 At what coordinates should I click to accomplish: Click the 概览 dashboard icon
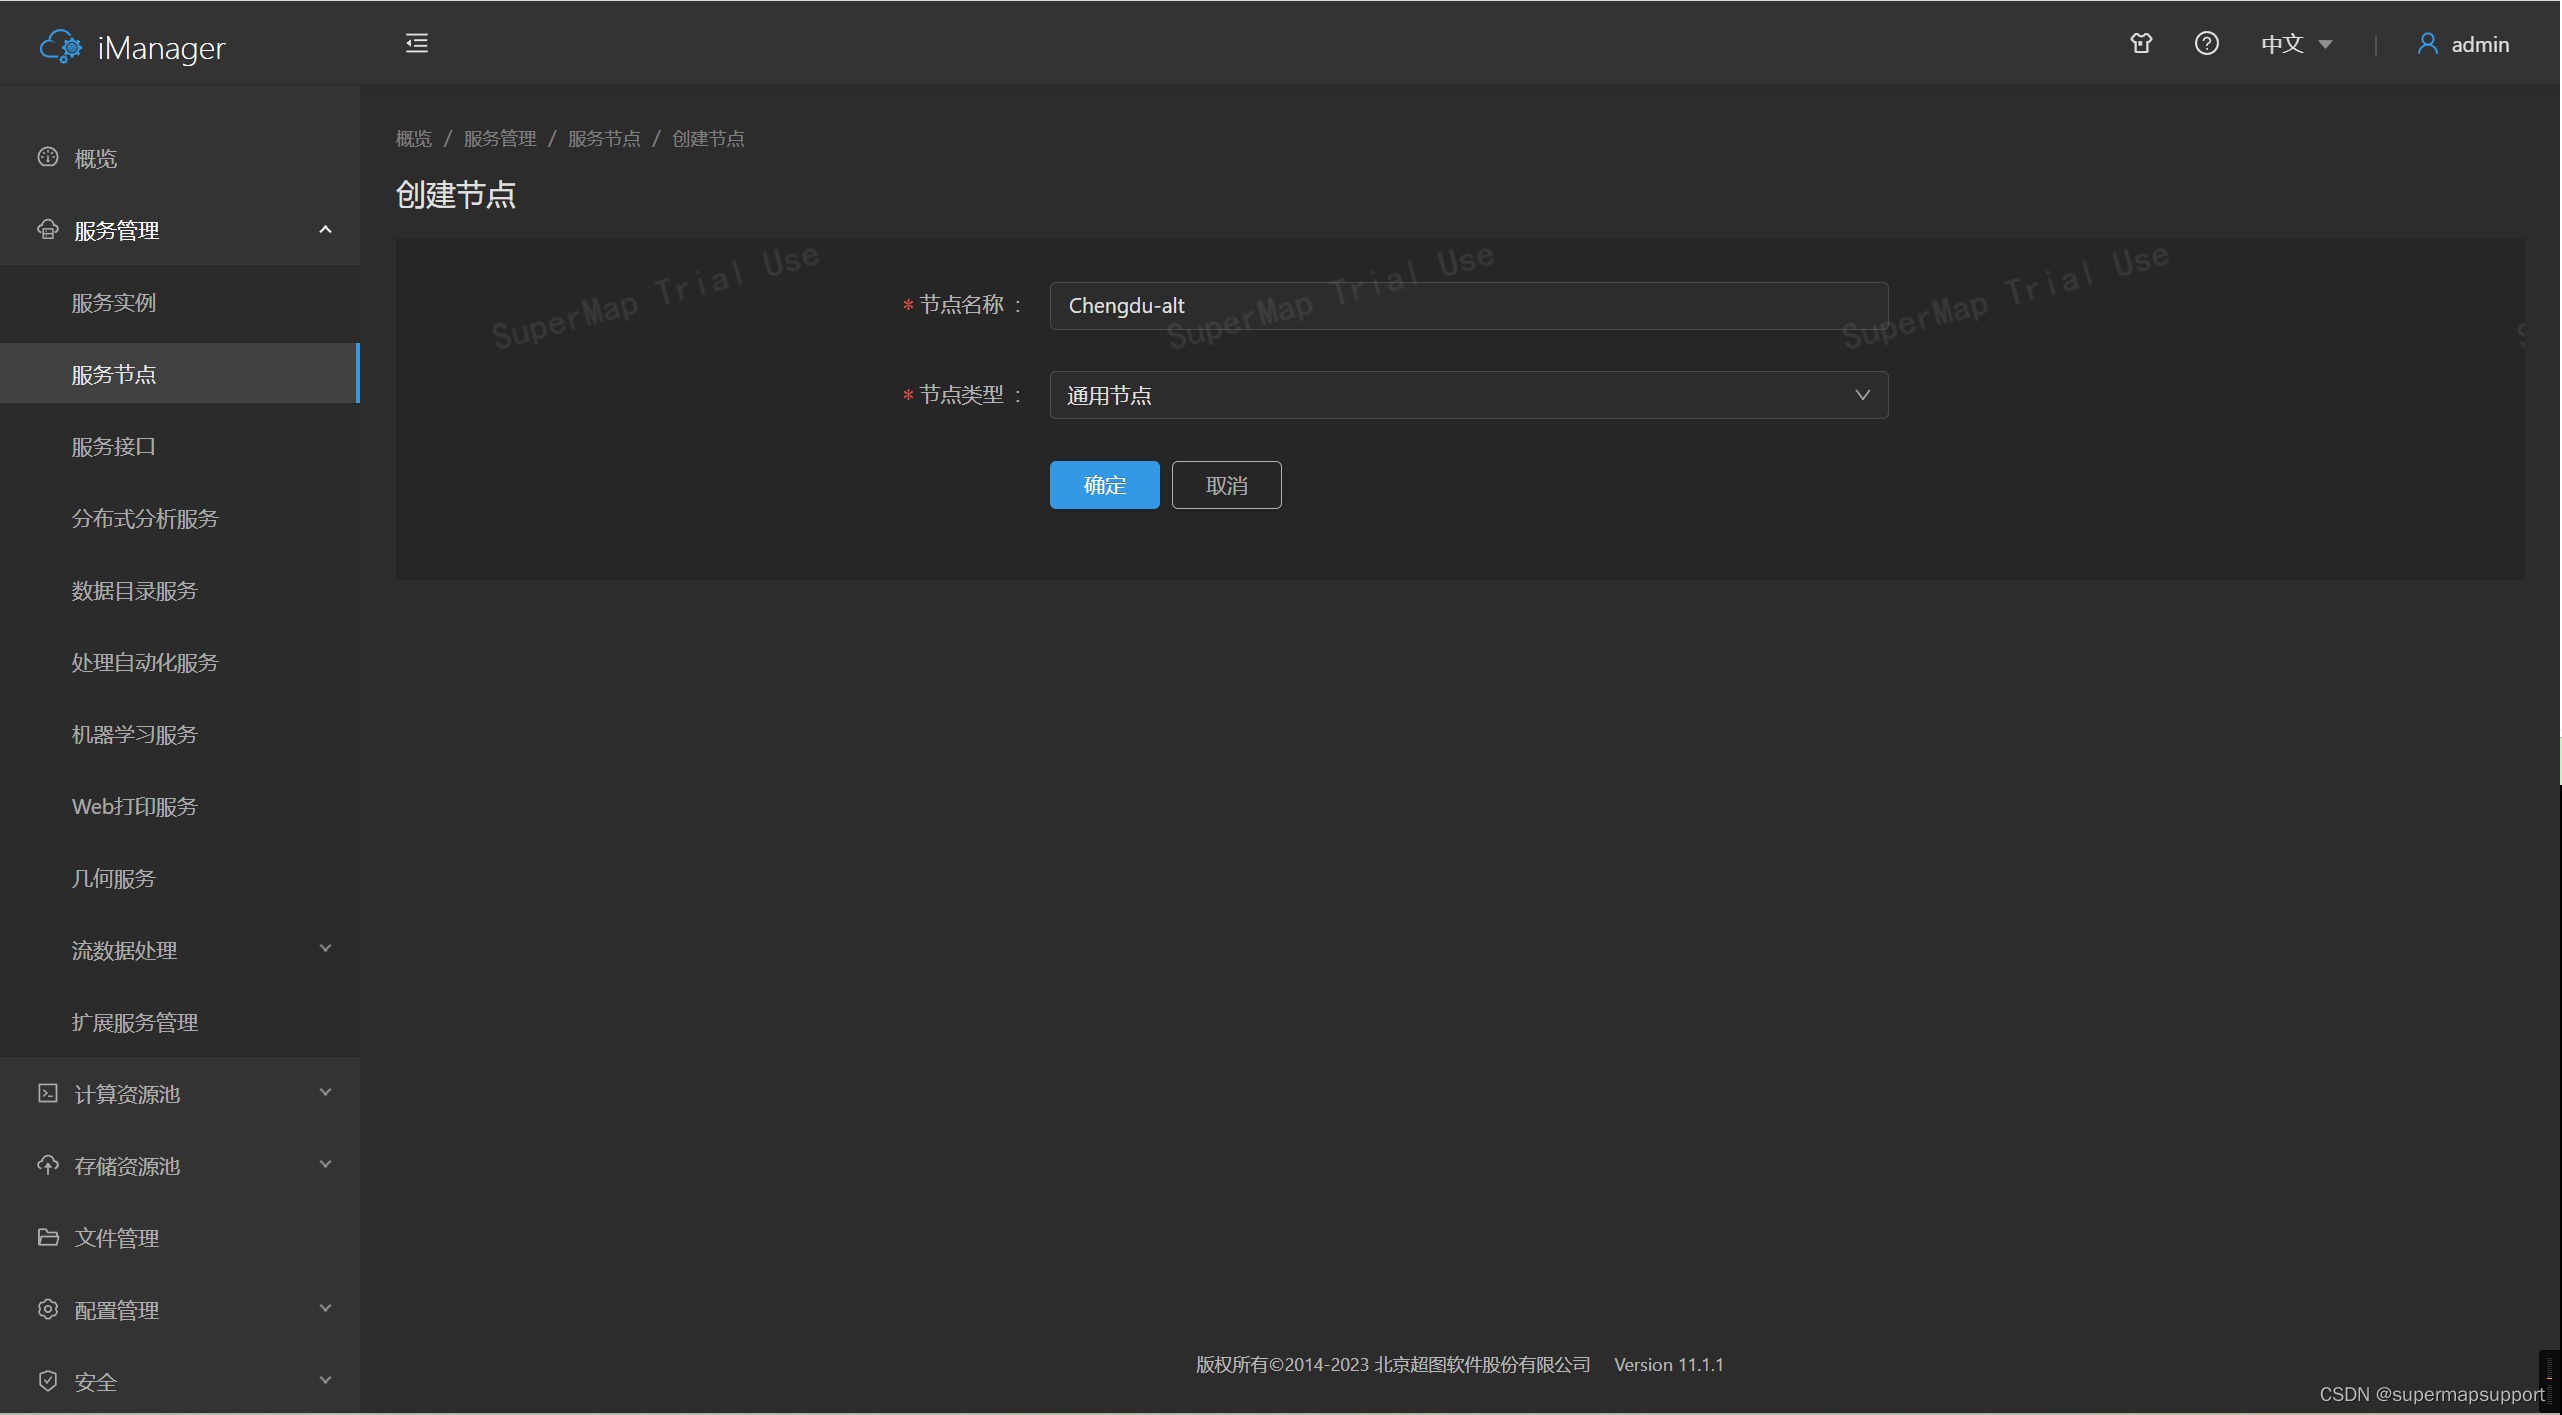coord(48,158)
